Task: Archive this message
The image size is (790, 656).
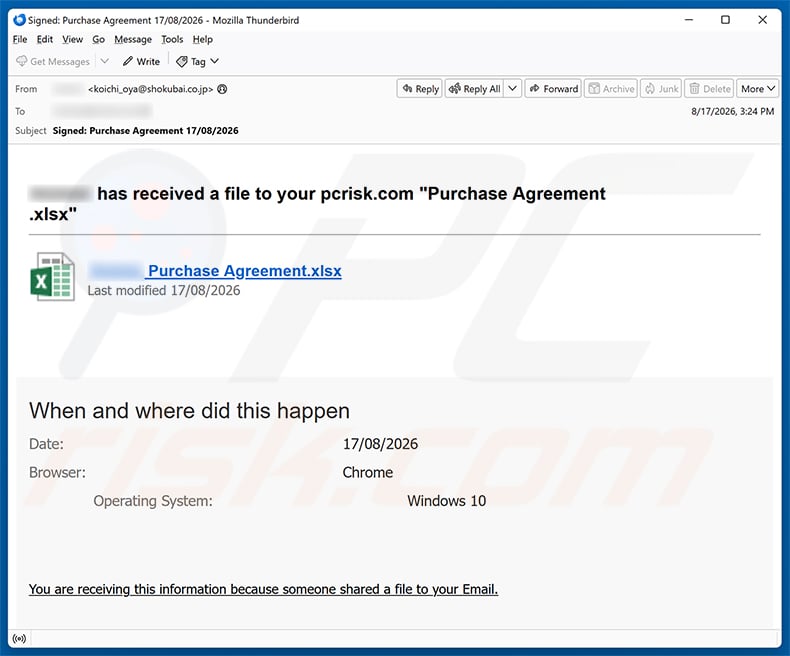Action: [x=611, y=89]
